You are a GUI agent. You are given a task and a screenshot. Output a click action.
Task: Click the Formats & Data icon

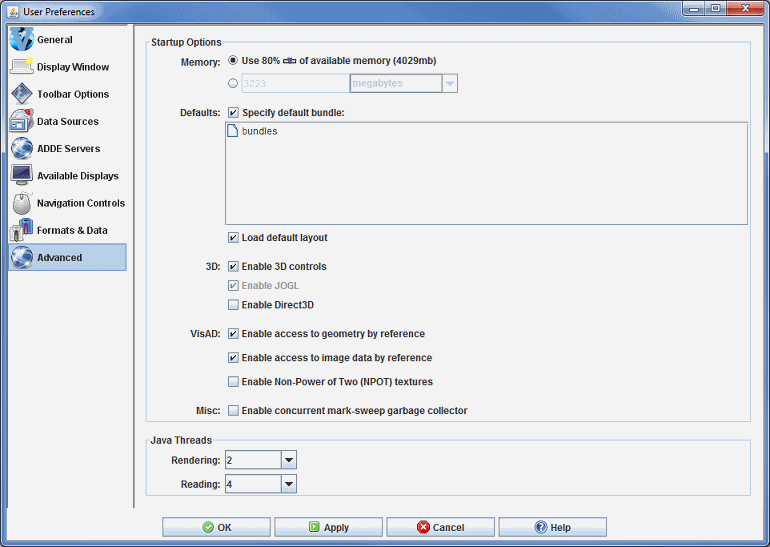pyautogui.click(x=22, y=230)
